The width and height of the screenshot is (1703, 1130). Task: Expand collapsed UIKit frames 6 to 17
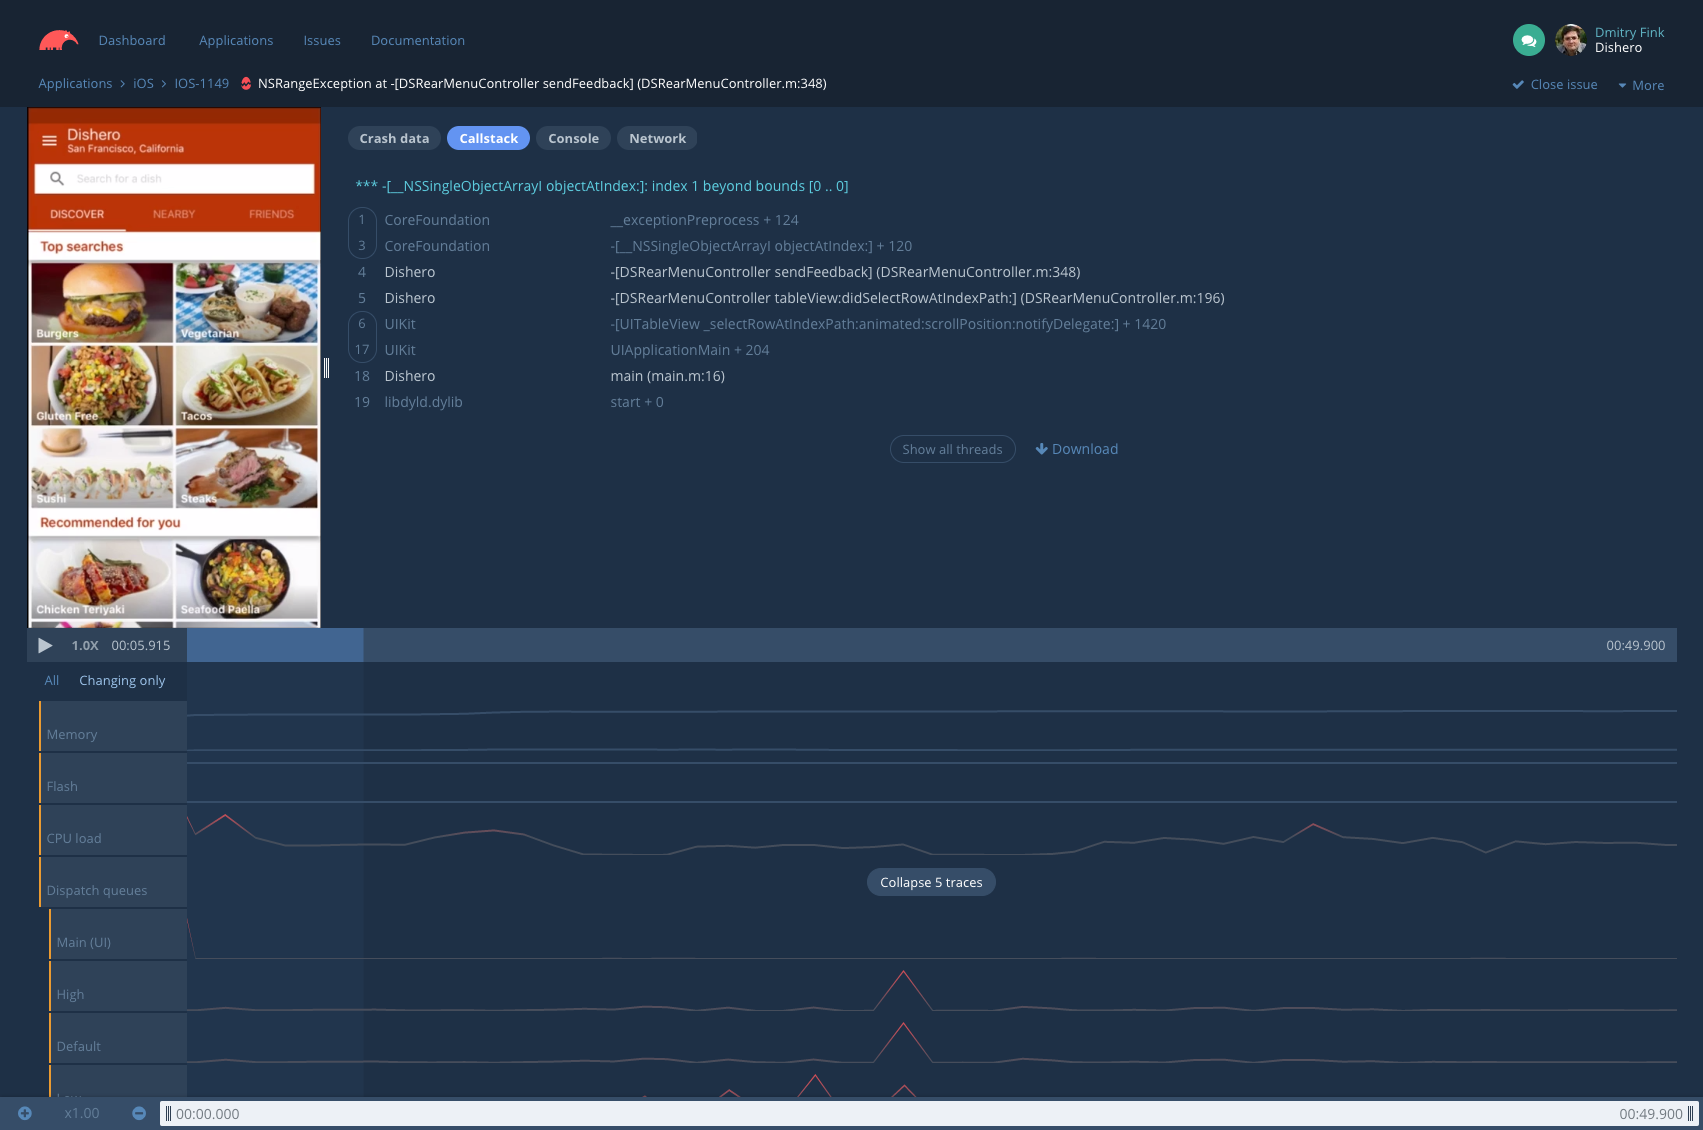tap(362, 337)
